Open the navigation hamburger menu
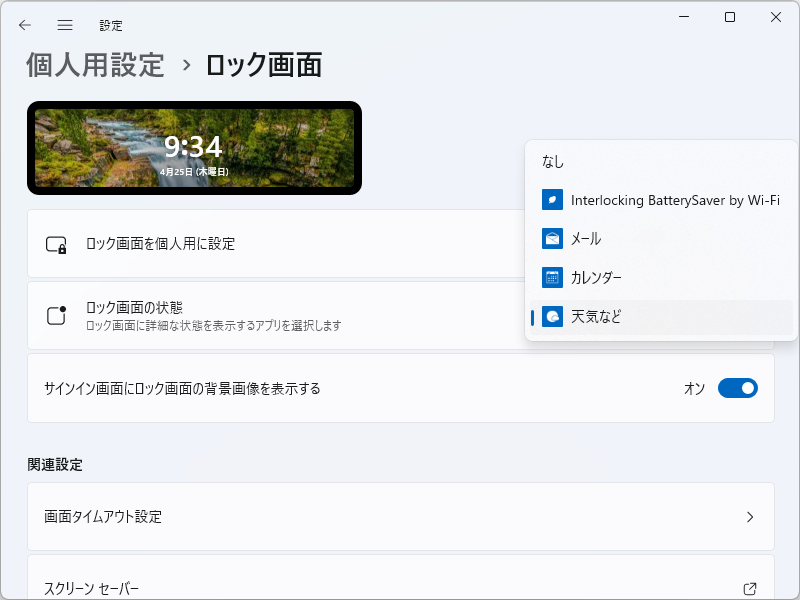Screen dimensions: 800x600 [64, 25]
